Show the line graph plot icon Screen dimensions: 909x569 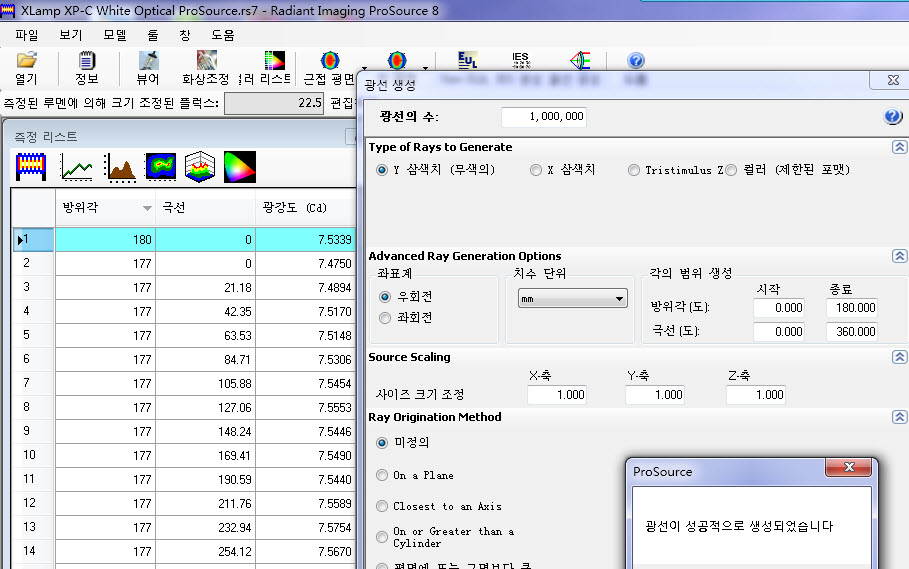point(77,167)
